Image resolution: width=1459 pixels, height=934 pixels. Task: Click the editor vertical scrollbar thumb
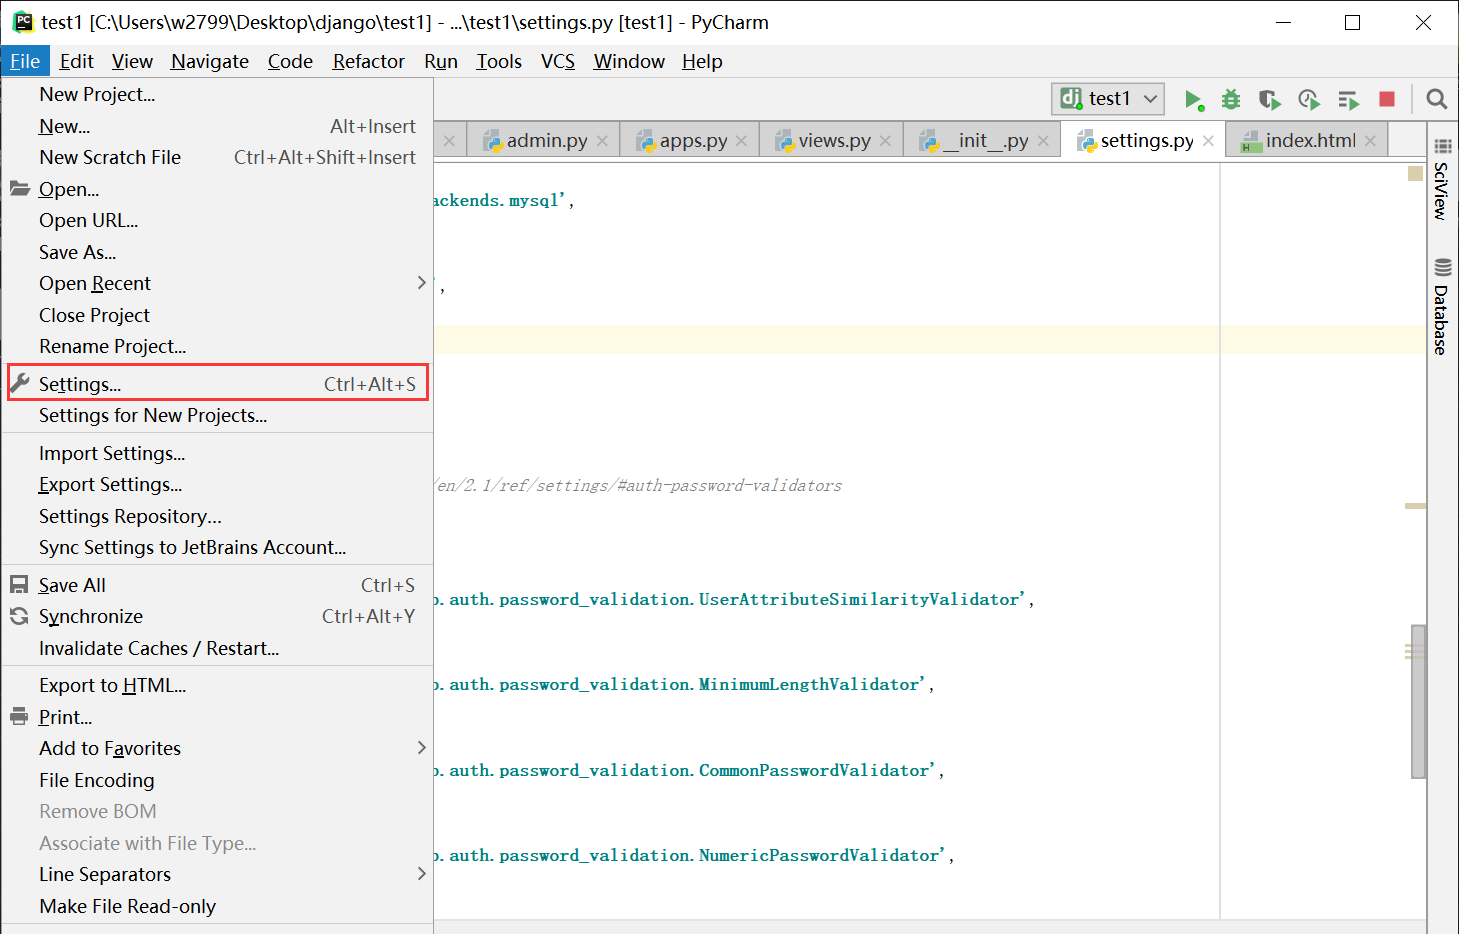click(1418, 701)
